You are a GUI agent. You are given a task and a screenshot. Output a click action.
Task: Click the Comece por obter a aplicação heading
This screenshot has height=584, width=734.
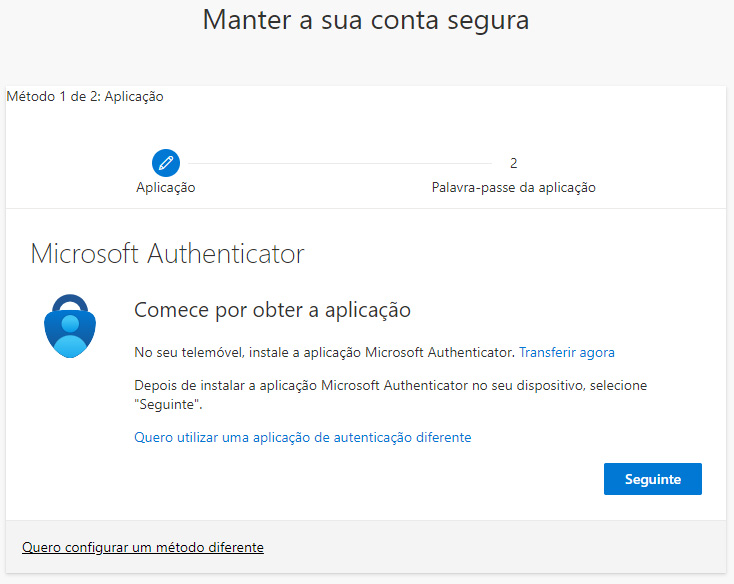pos(272,310)
